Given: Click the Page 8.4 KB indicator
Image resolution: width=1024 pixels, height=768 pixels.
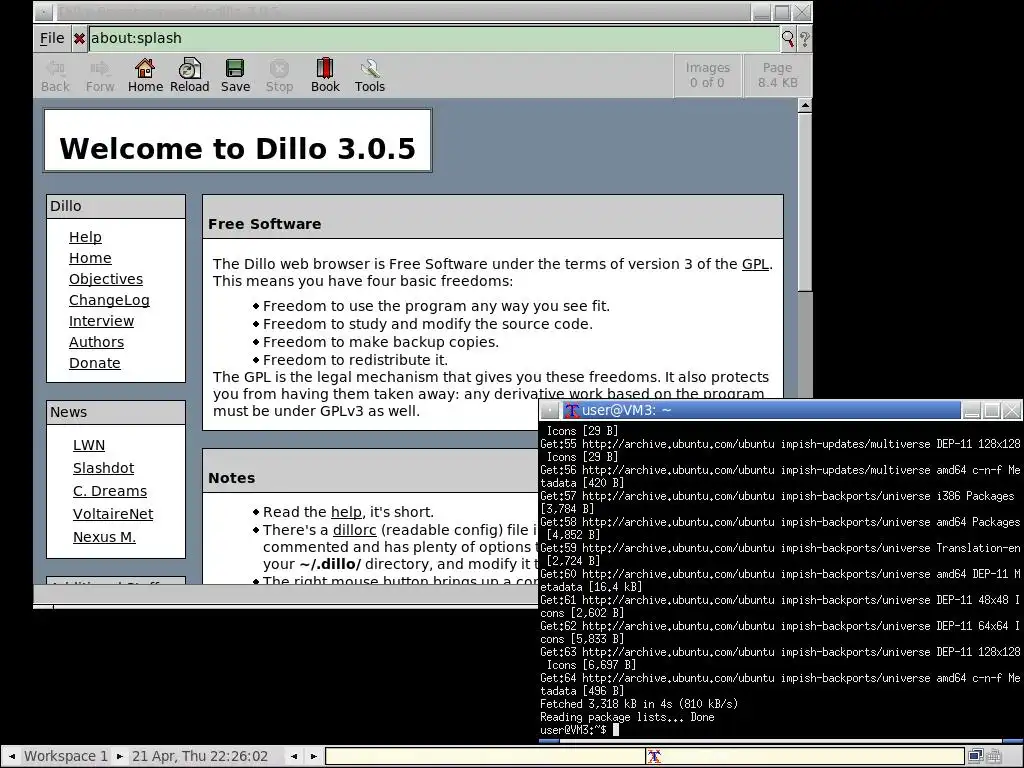Looking at the screenshot, I should click(x=777, y=75).
